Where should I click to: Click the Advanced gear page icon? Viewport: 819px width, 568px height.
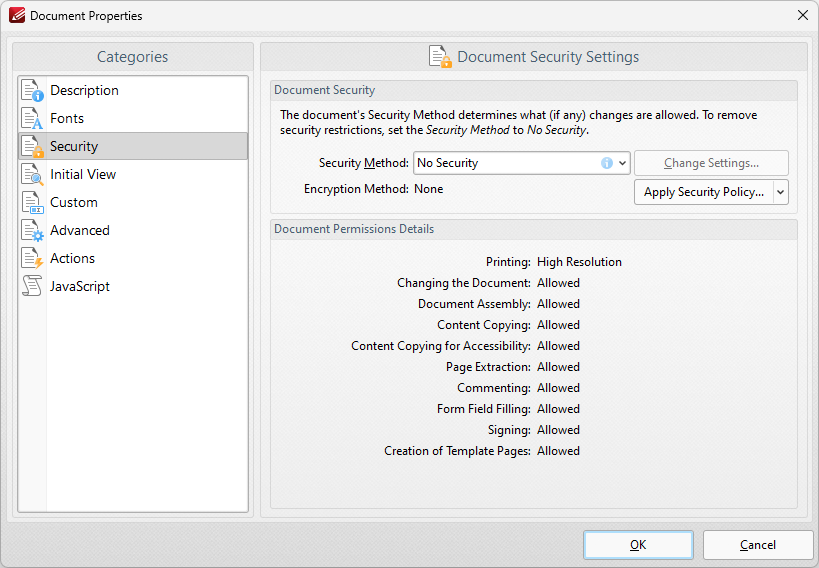(32, 230)
